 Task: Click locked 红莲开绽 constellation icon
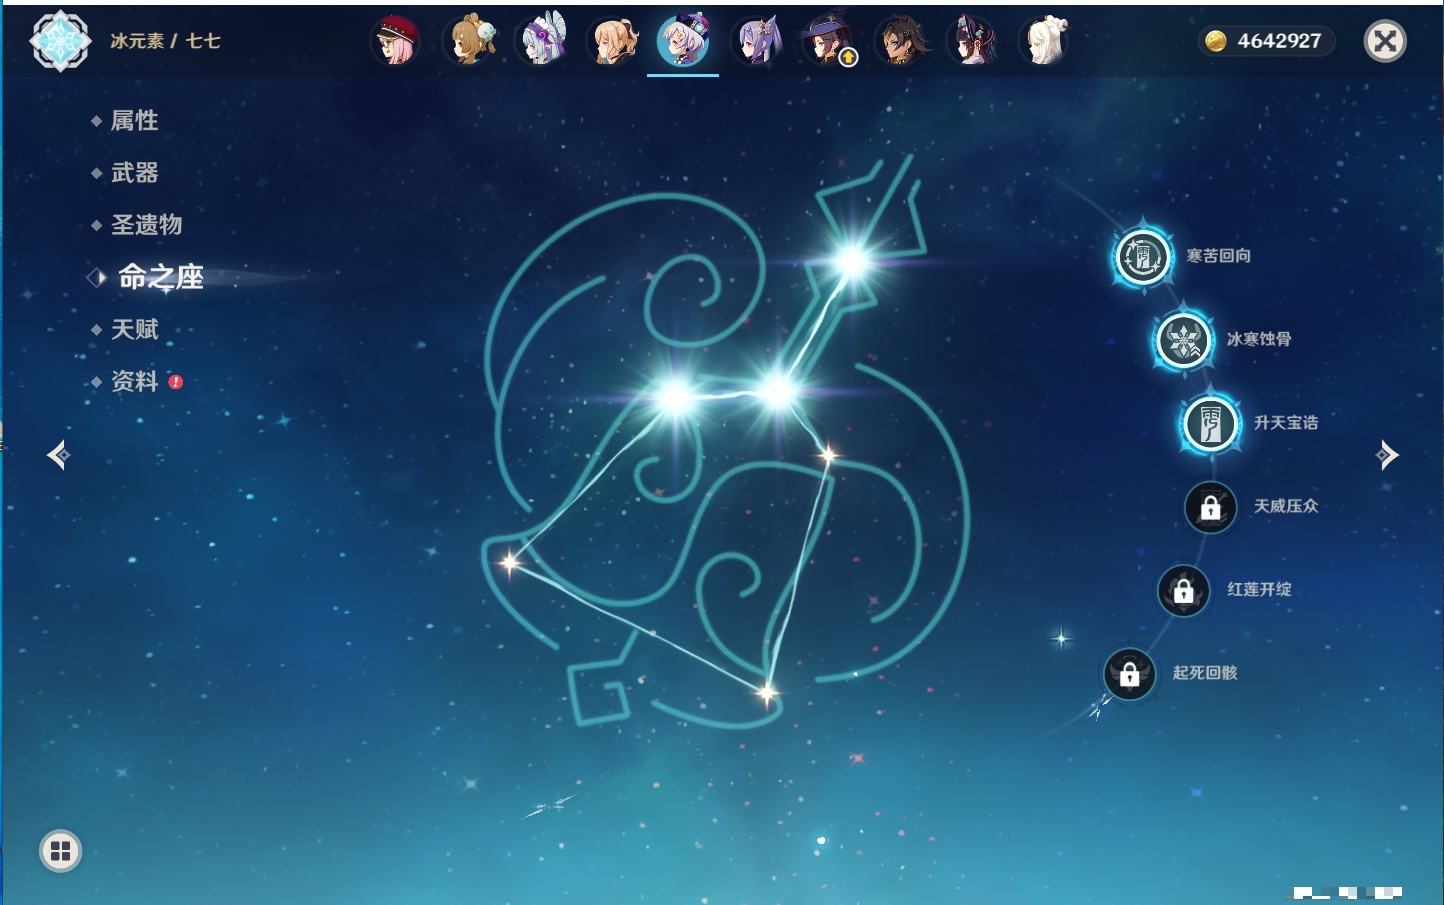(1183, 591)
